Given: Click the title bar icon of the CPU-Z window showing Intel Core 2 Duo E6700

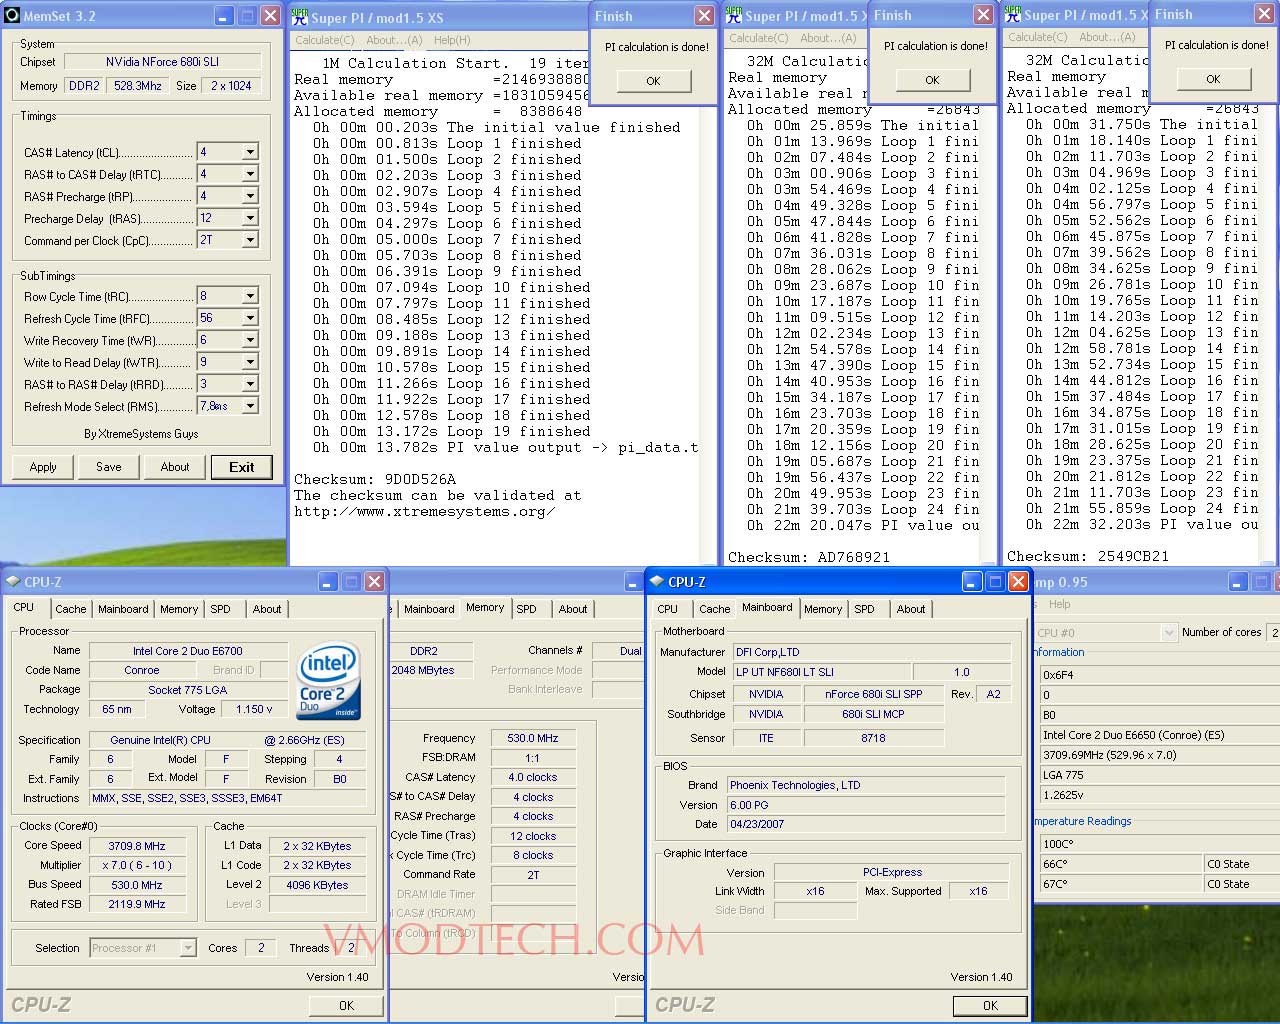Looking at the screenshot, I should [13, 581].
